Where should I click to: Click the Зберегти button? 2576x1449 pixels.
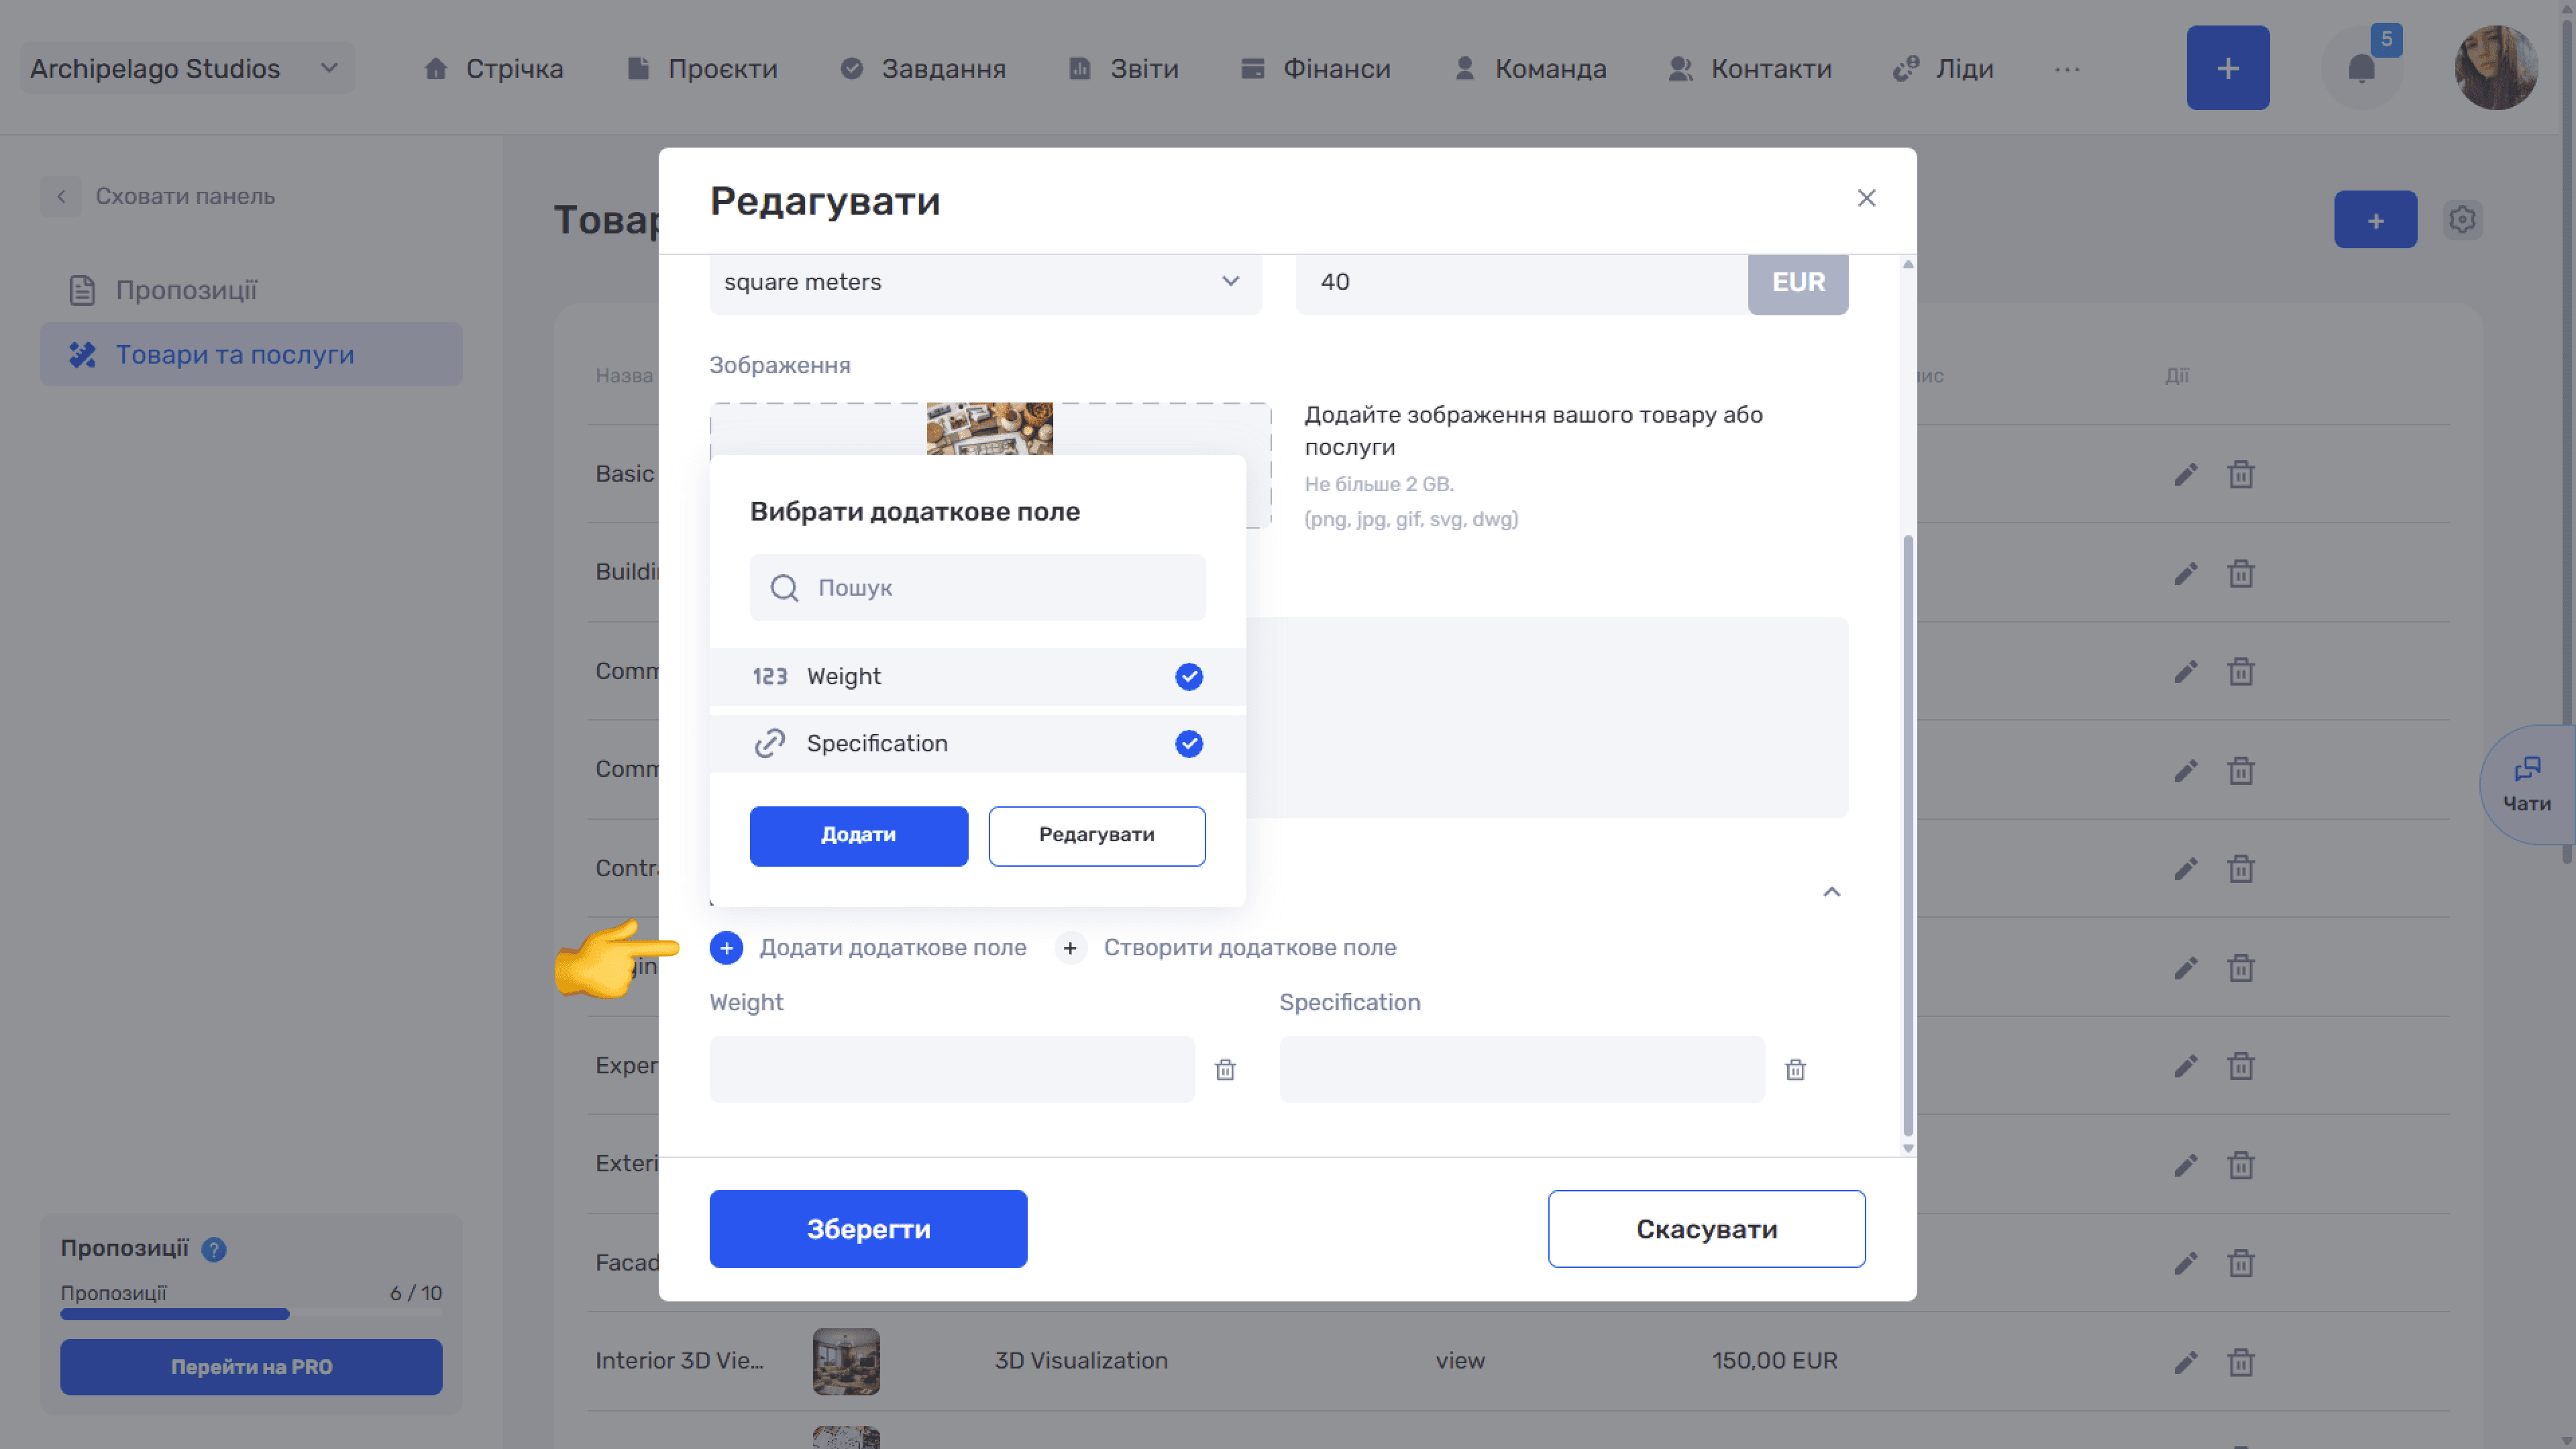pos(868,1229)
